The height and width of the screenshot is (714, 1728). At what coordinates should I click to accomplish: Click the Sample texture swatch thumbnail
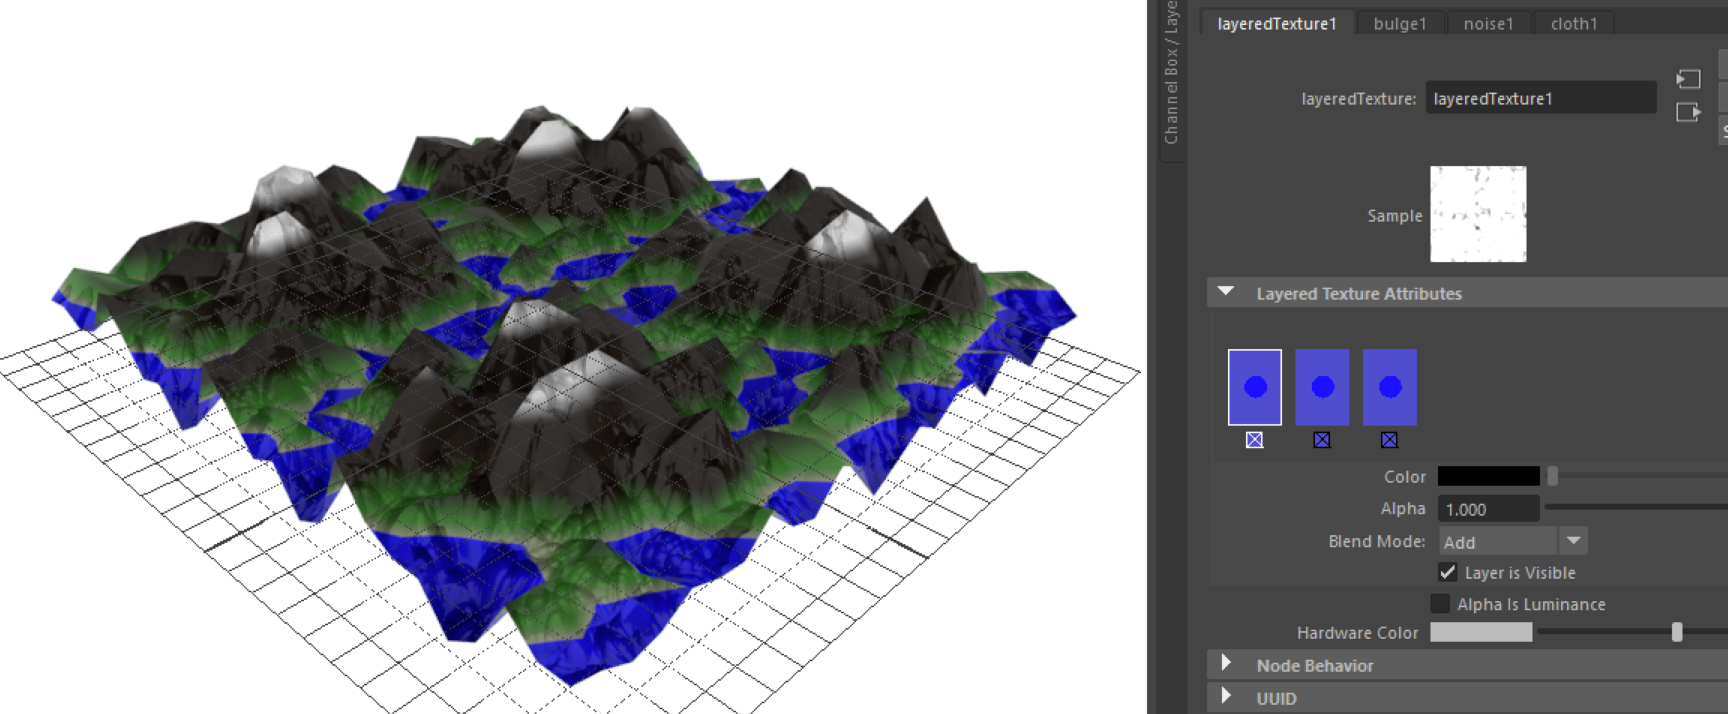tap(1478, 214)
